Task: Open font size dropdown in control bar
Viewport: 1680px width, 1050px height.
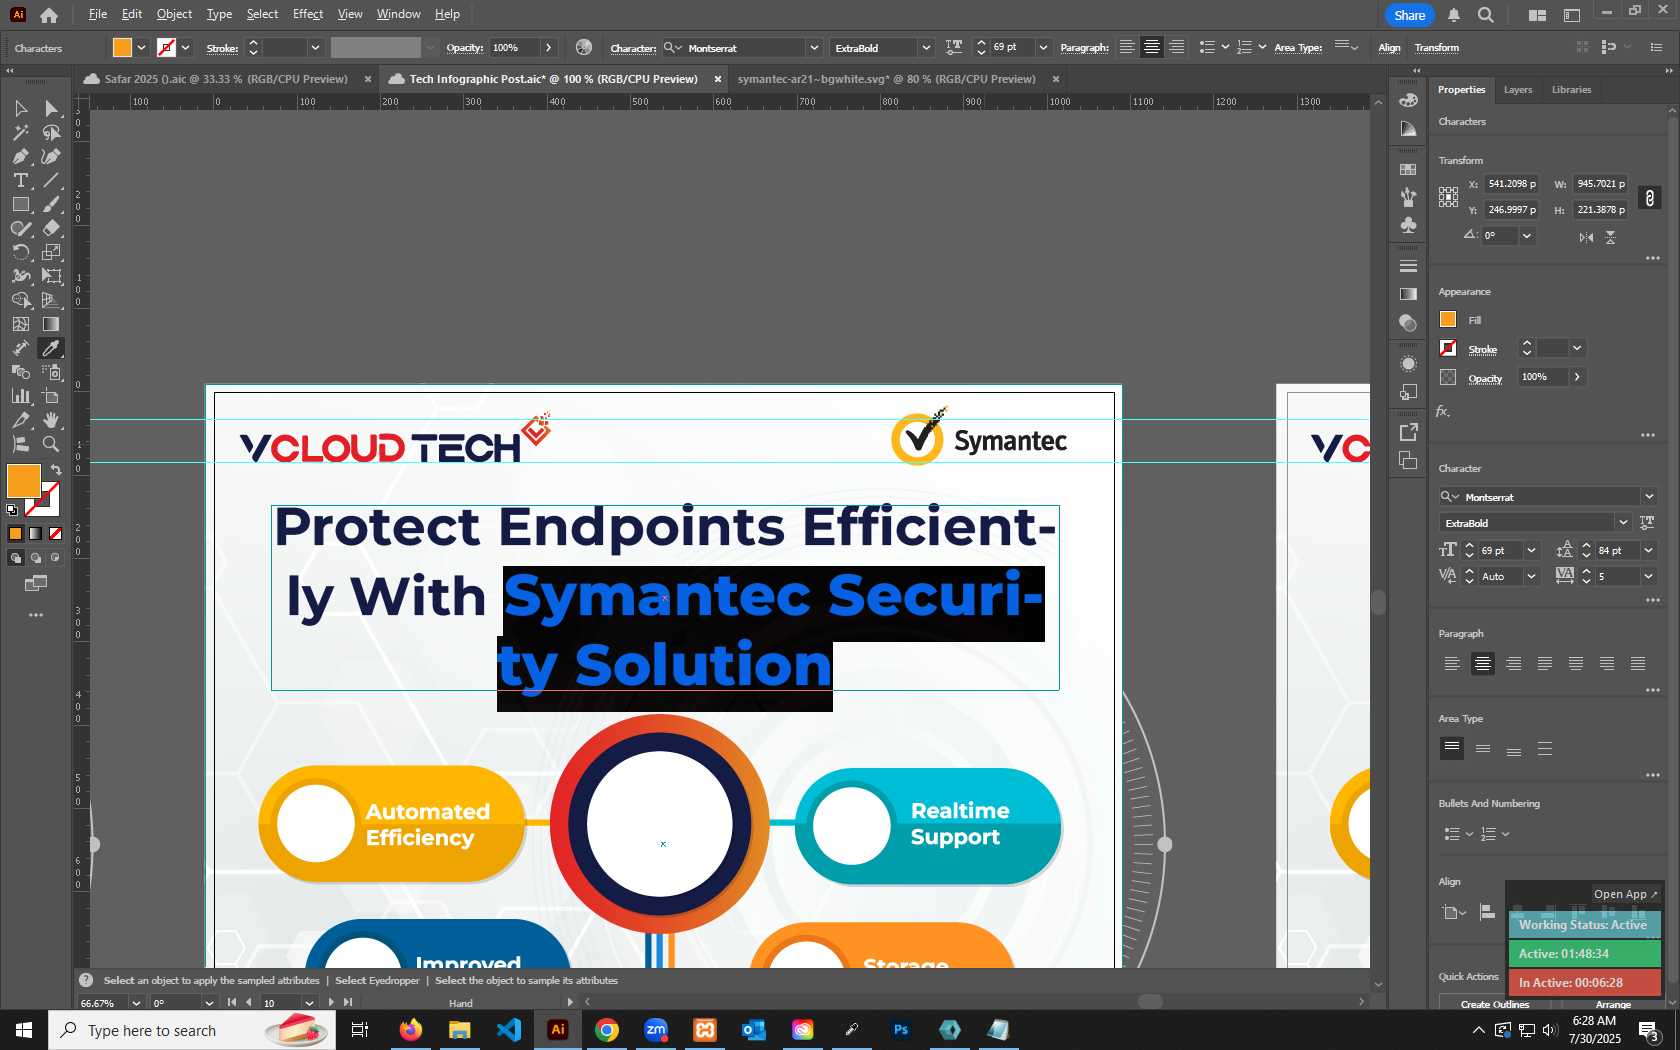Action: (1043, 48)
